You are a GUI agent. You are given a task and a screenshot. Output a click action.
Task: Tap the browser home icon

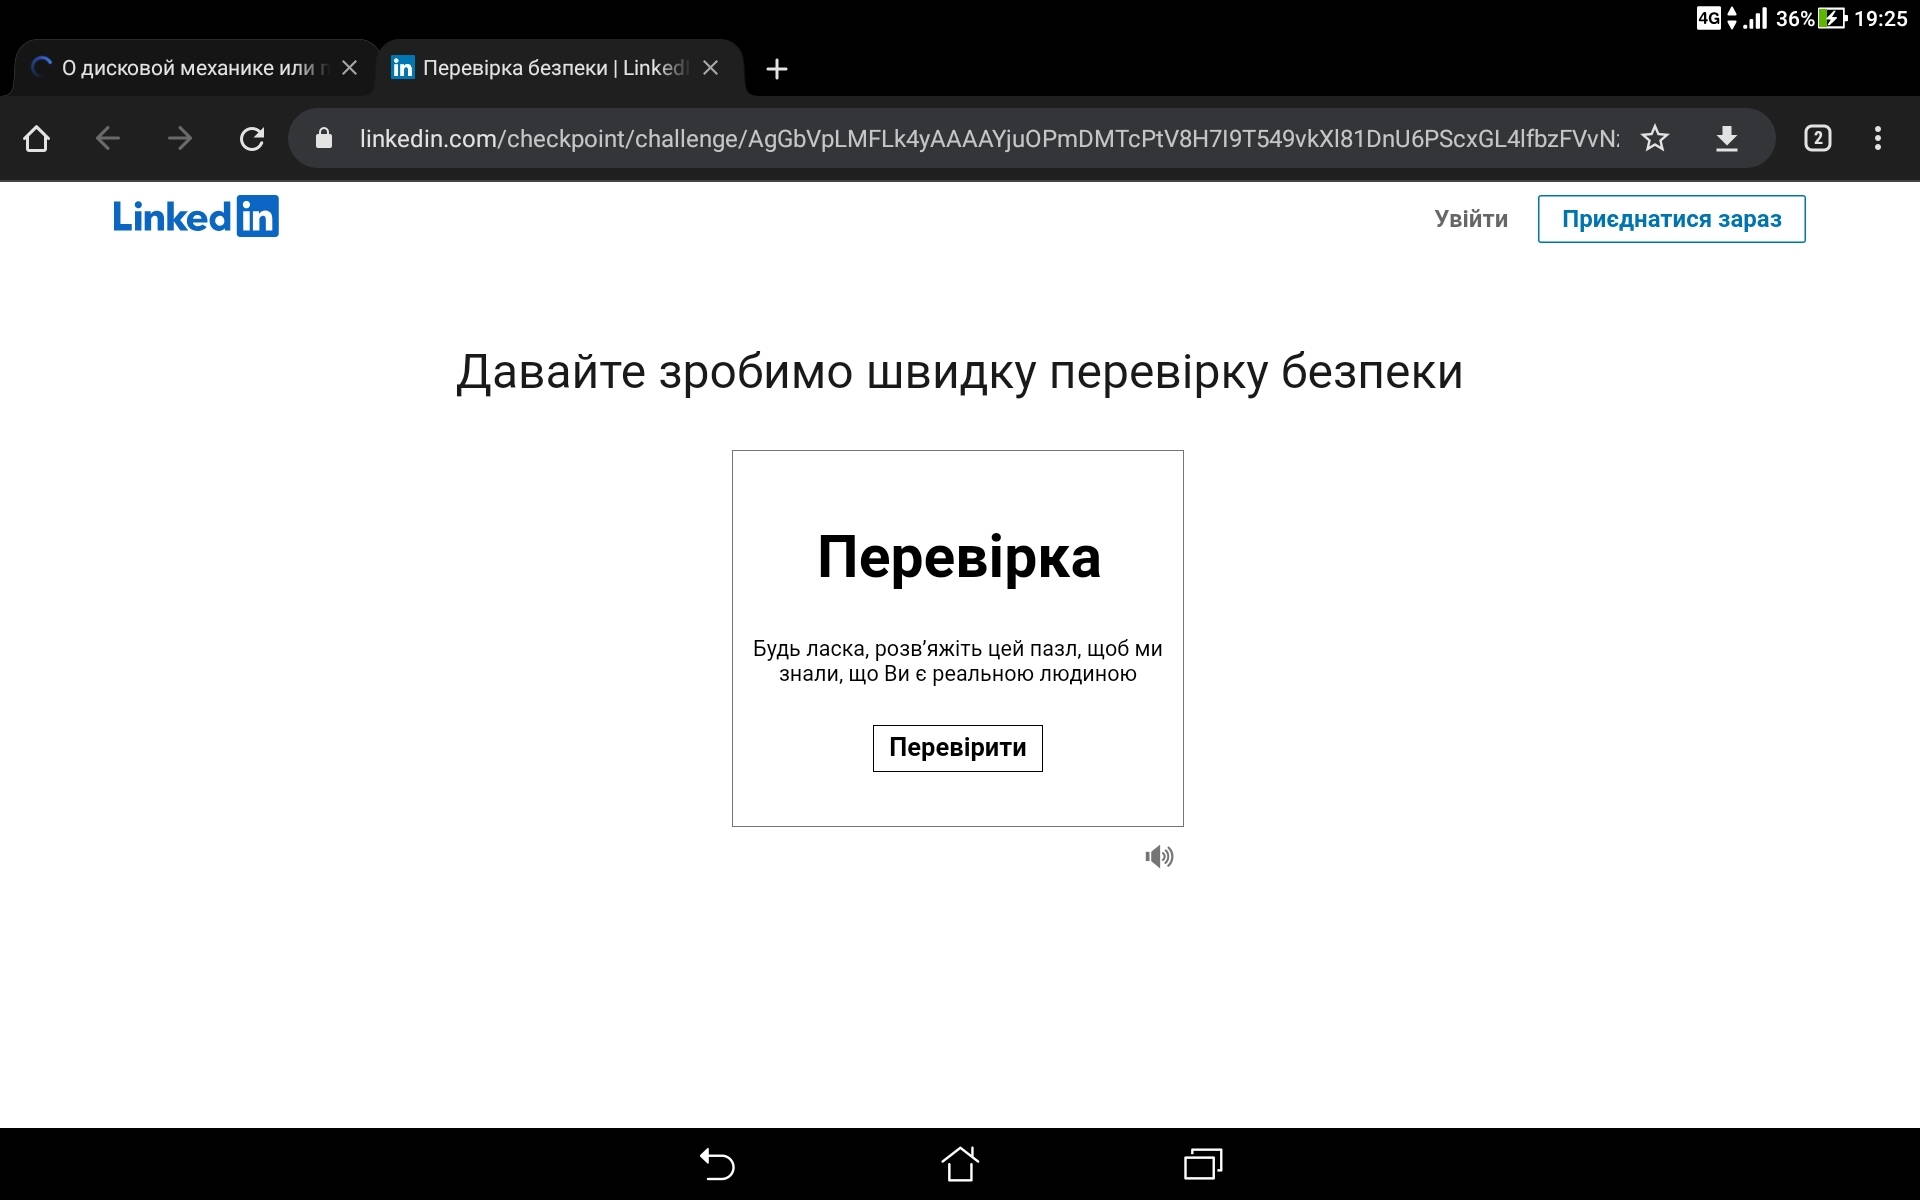pyautogui.click(x=37, y=138)
